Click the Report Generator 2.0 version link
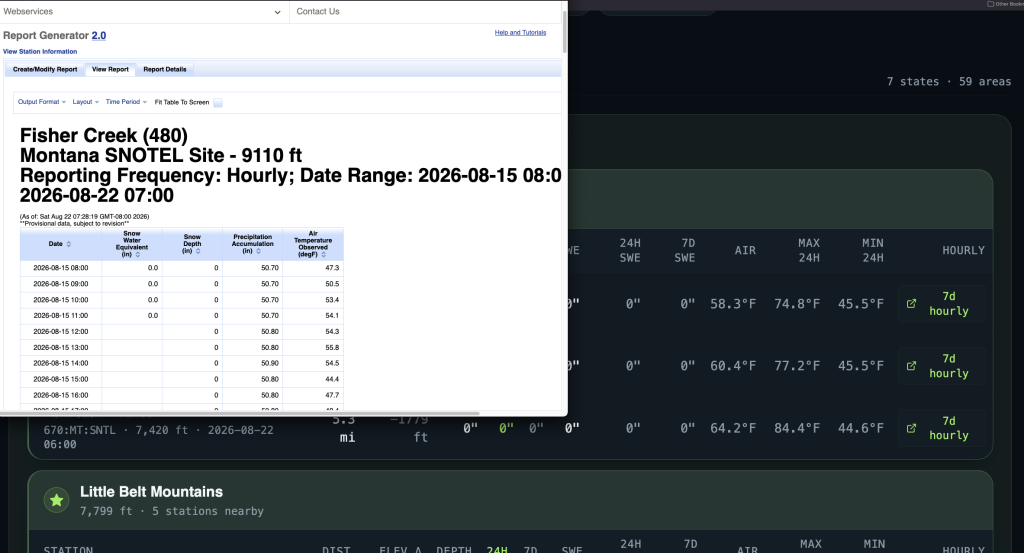This screenshot has height=553, width=1024. click(99, 36)
